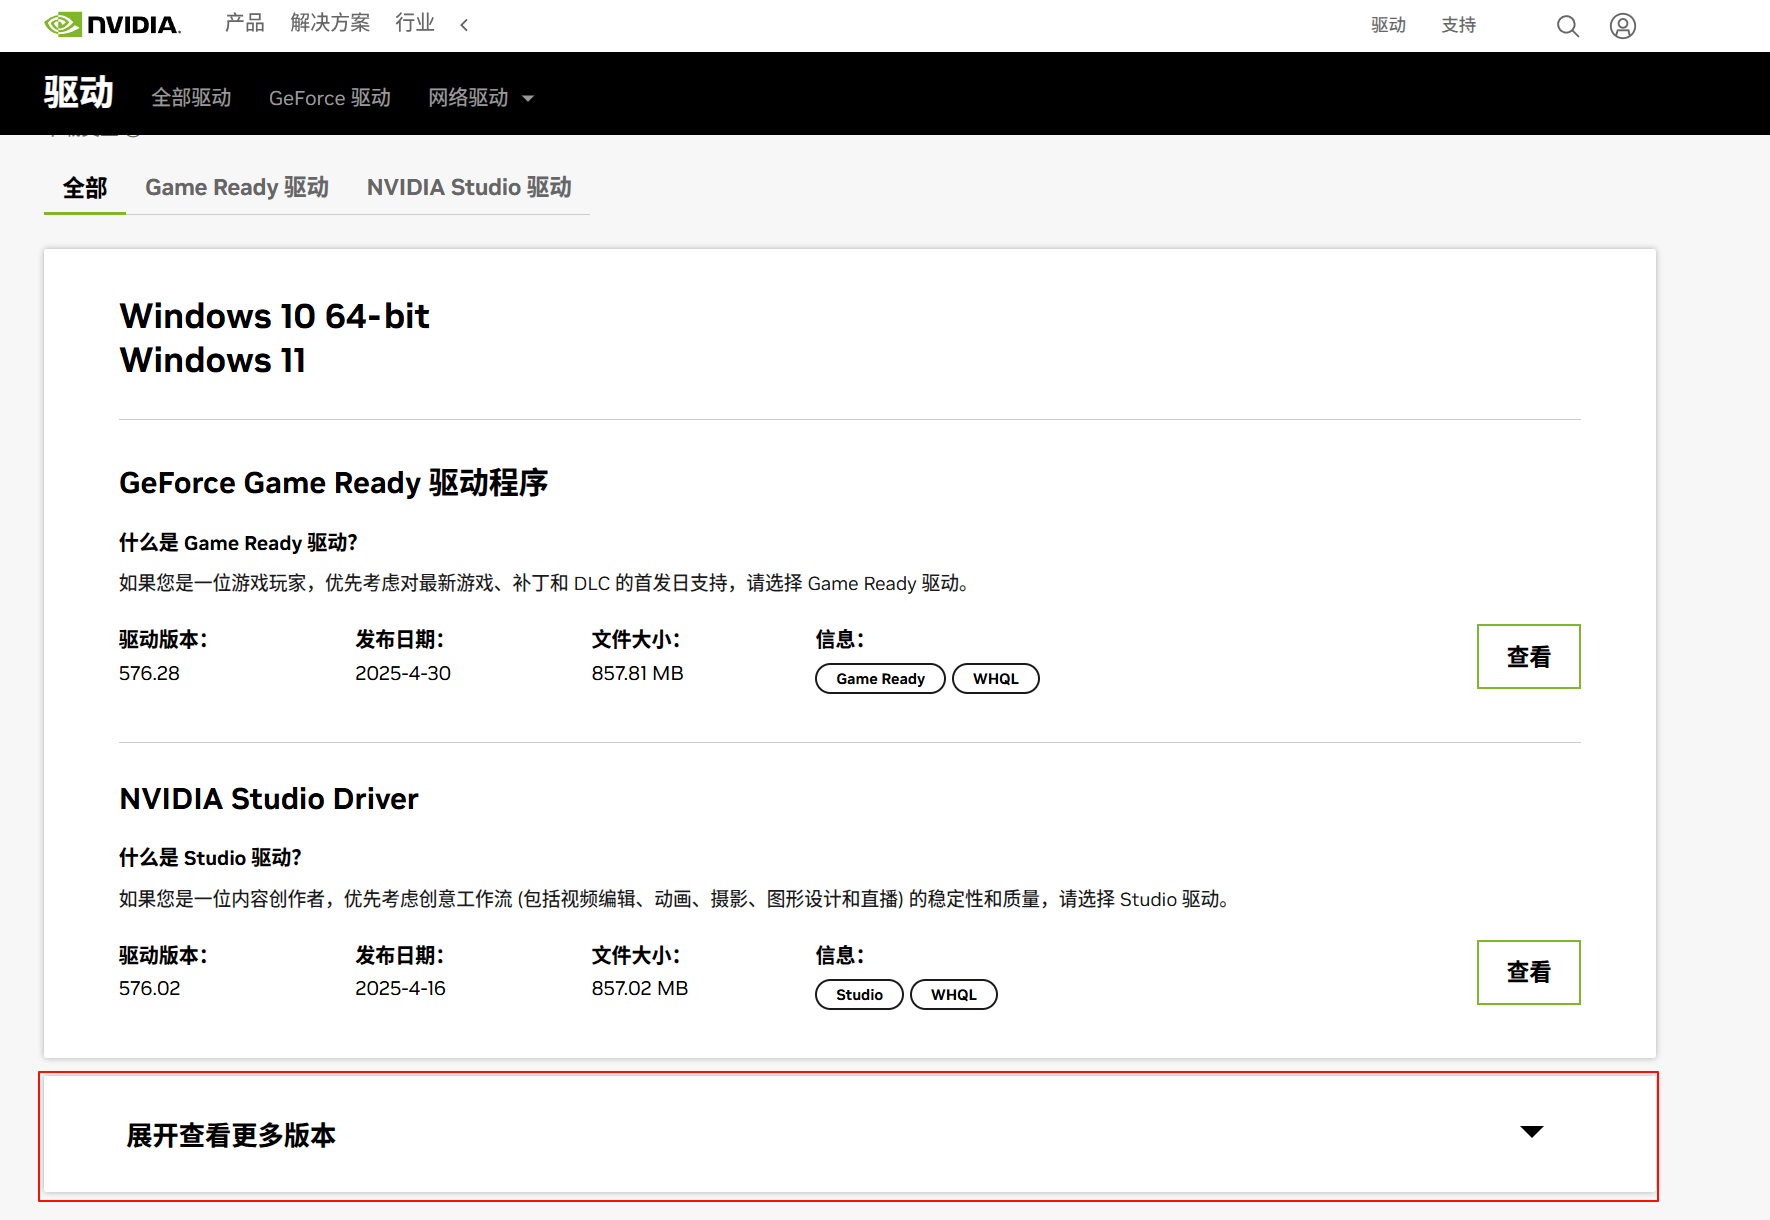Click release date 2025-4-30
Screen dimensions: 1770x1220
(403, 673)
